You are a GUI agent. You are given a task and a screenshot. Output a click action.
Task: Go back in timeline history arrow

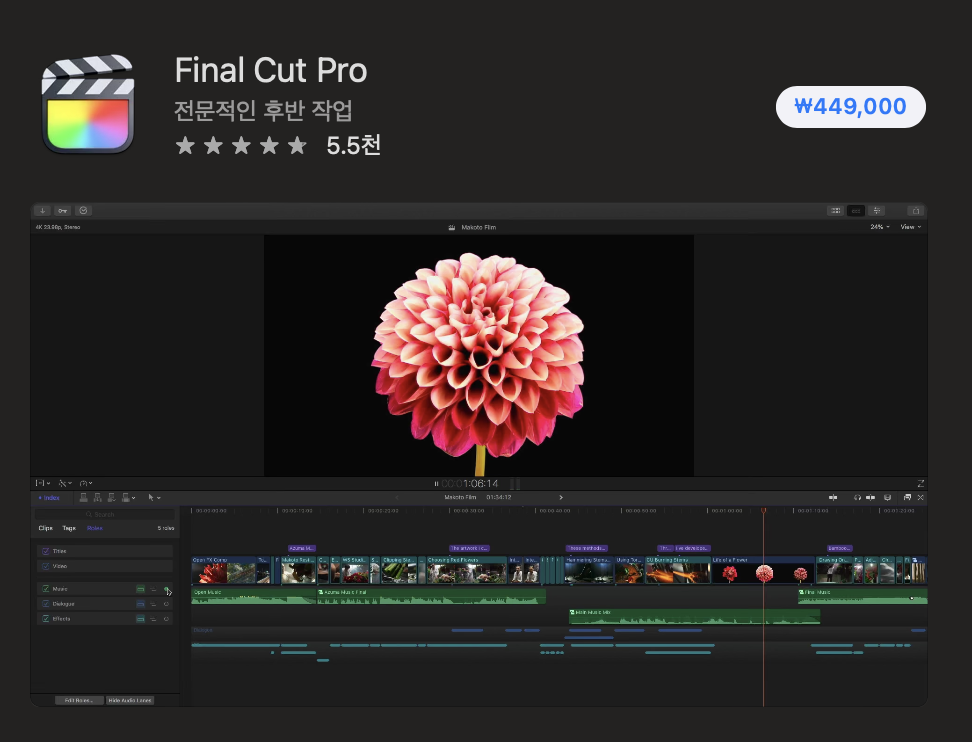[x=397, y=497]
